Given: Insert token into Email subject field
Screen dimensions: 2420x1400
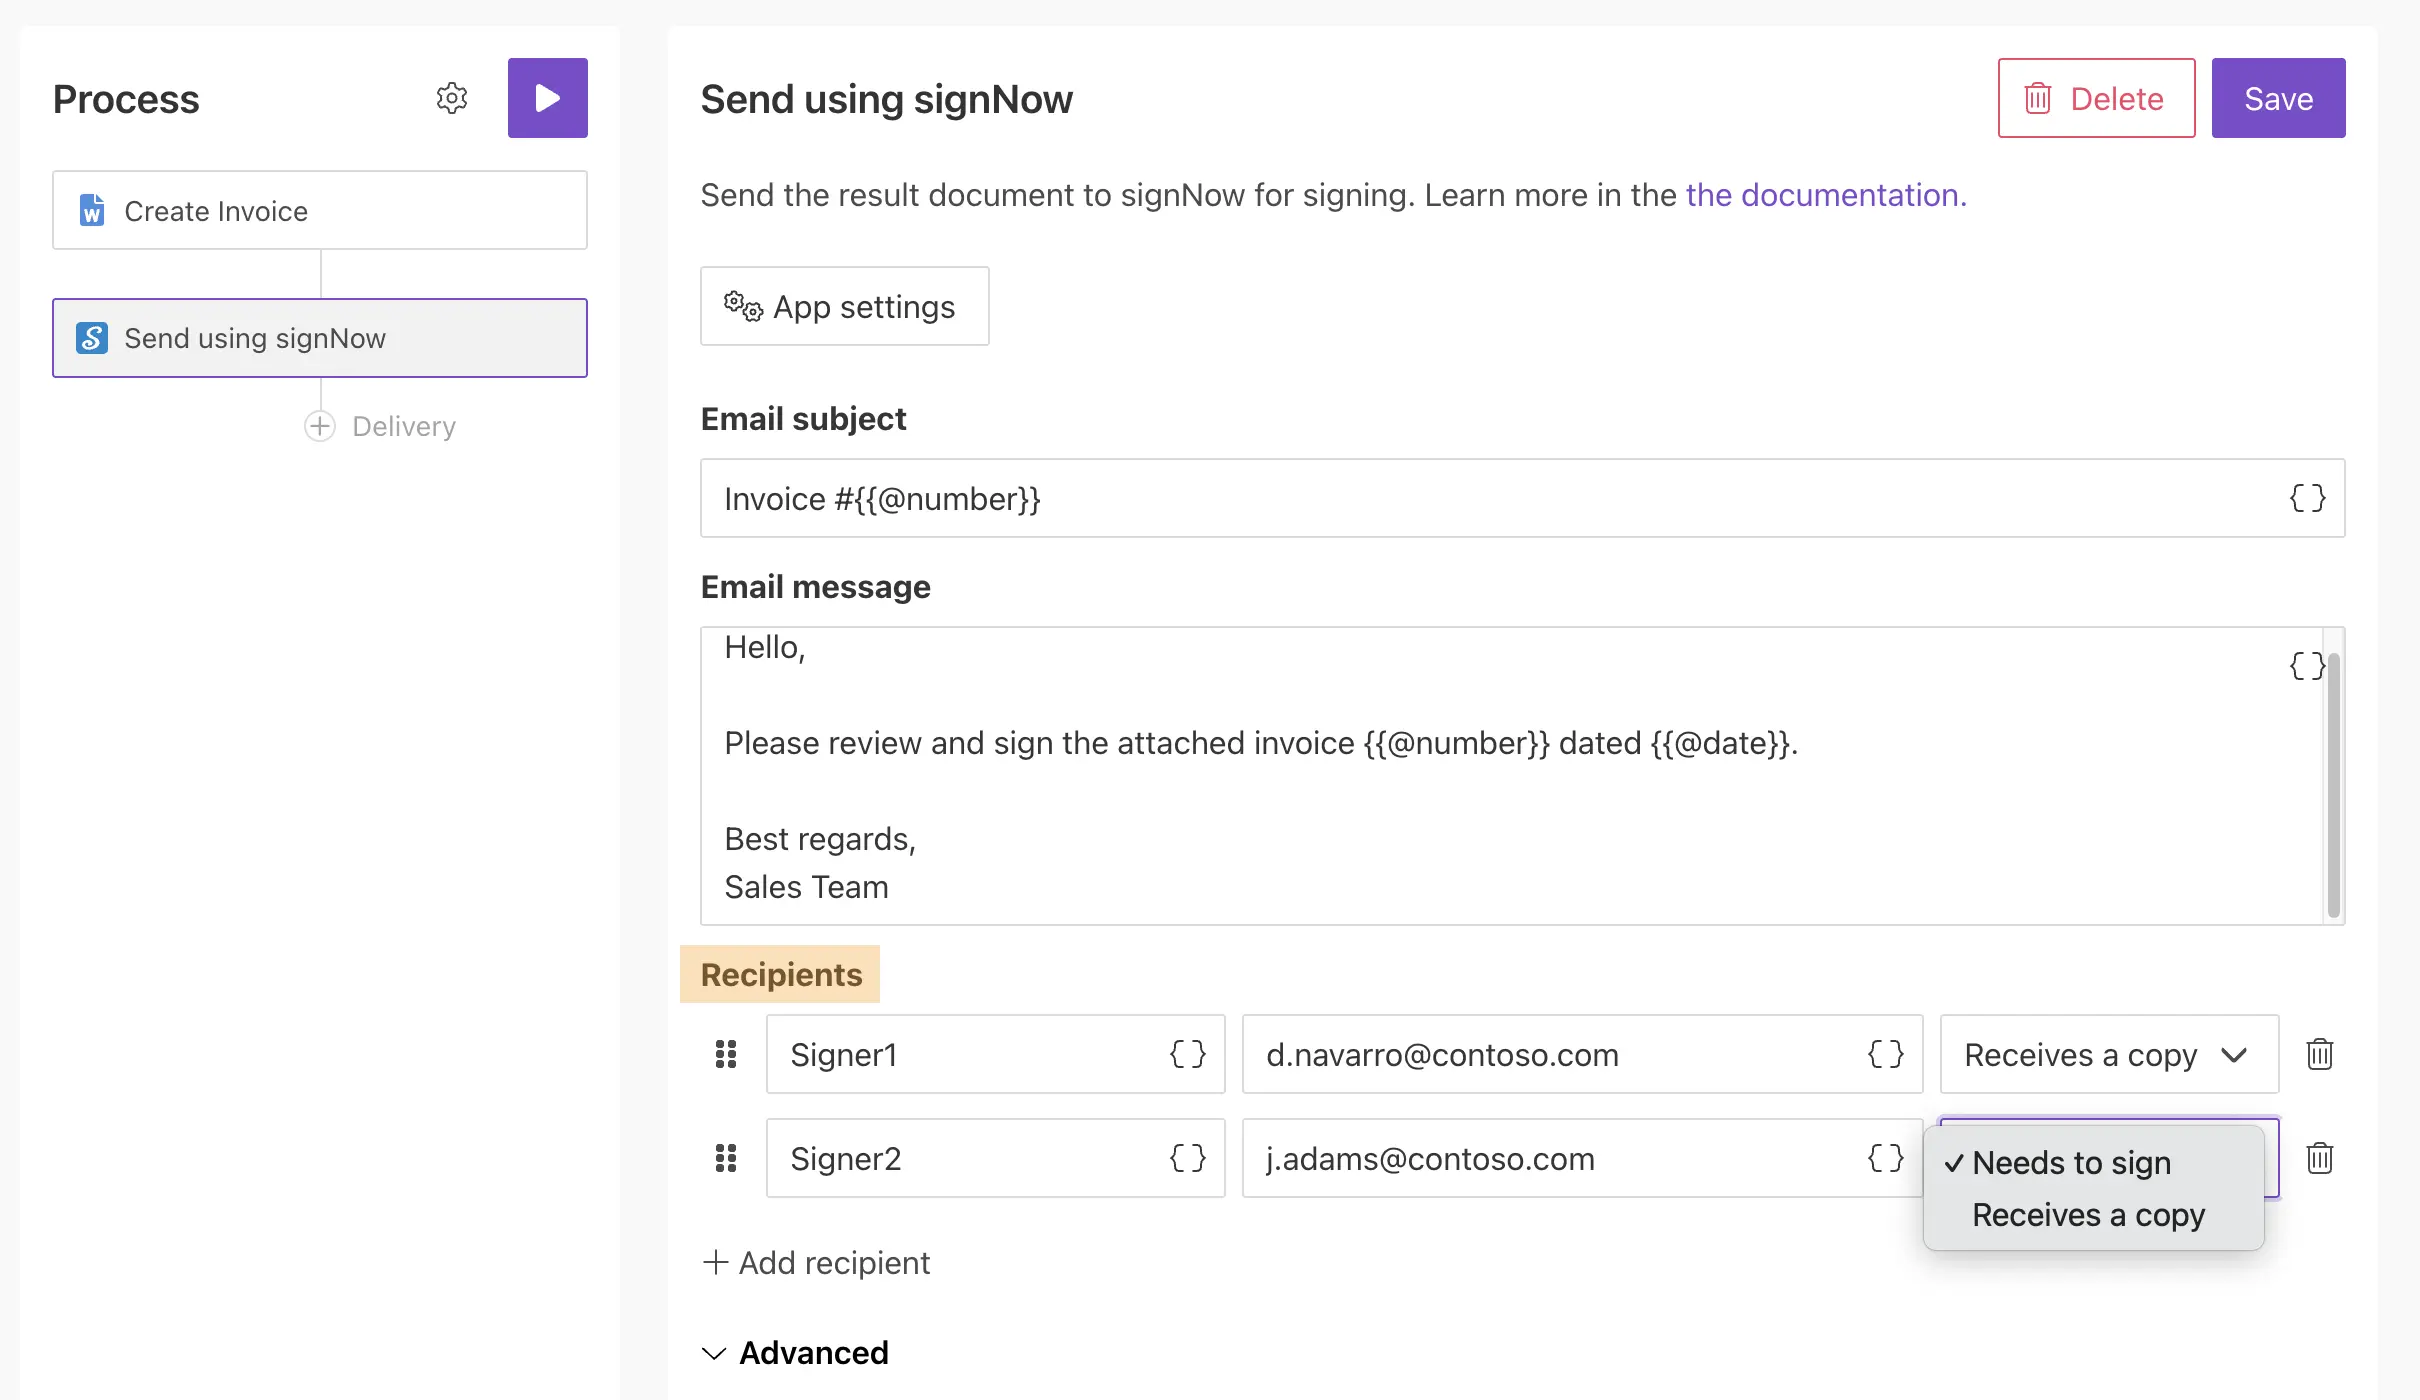Looking at the screenshot, I should pyautogui.click(x=2307, y=498).
